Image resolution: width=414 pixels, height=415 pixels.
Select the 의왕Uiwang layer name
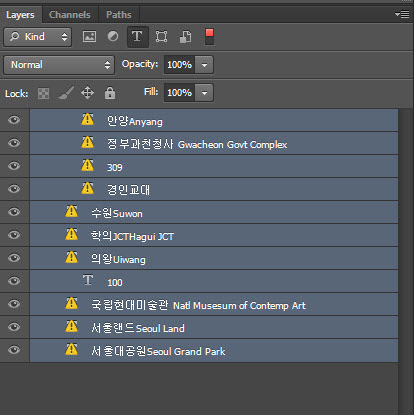pos(118,259)
